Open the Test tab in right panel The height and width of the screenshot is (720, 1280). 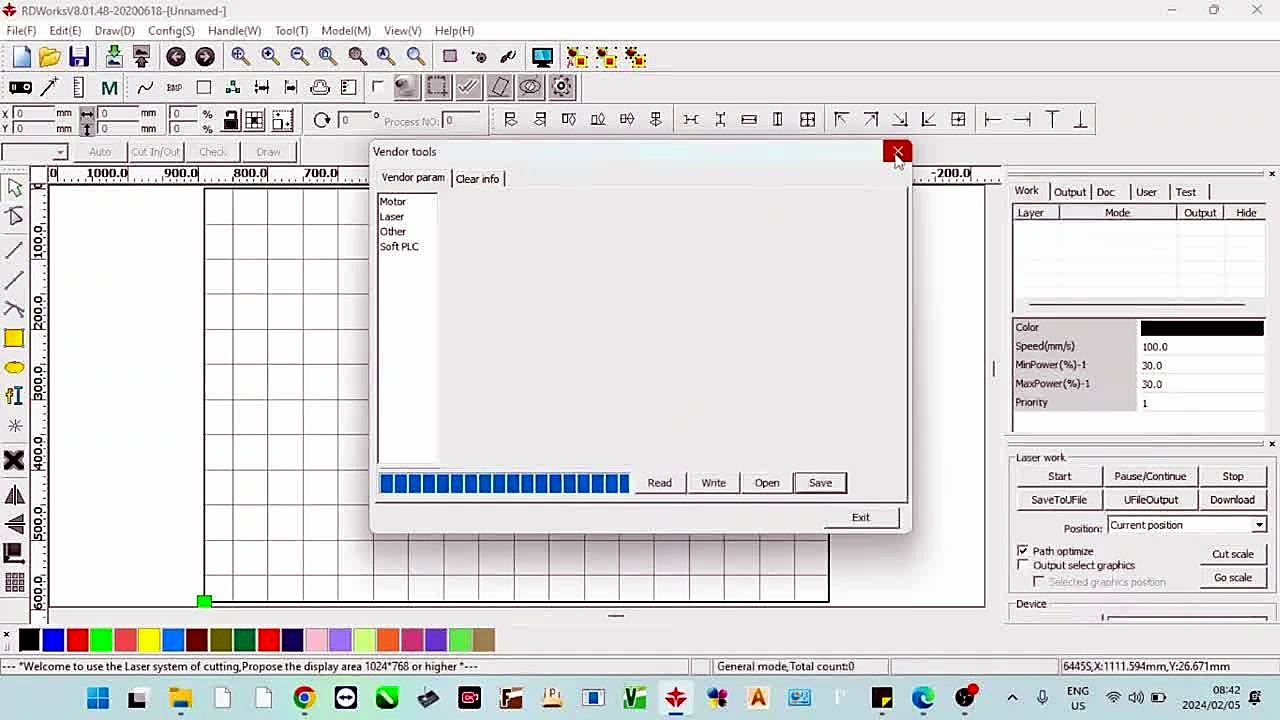pos(1185,192)
